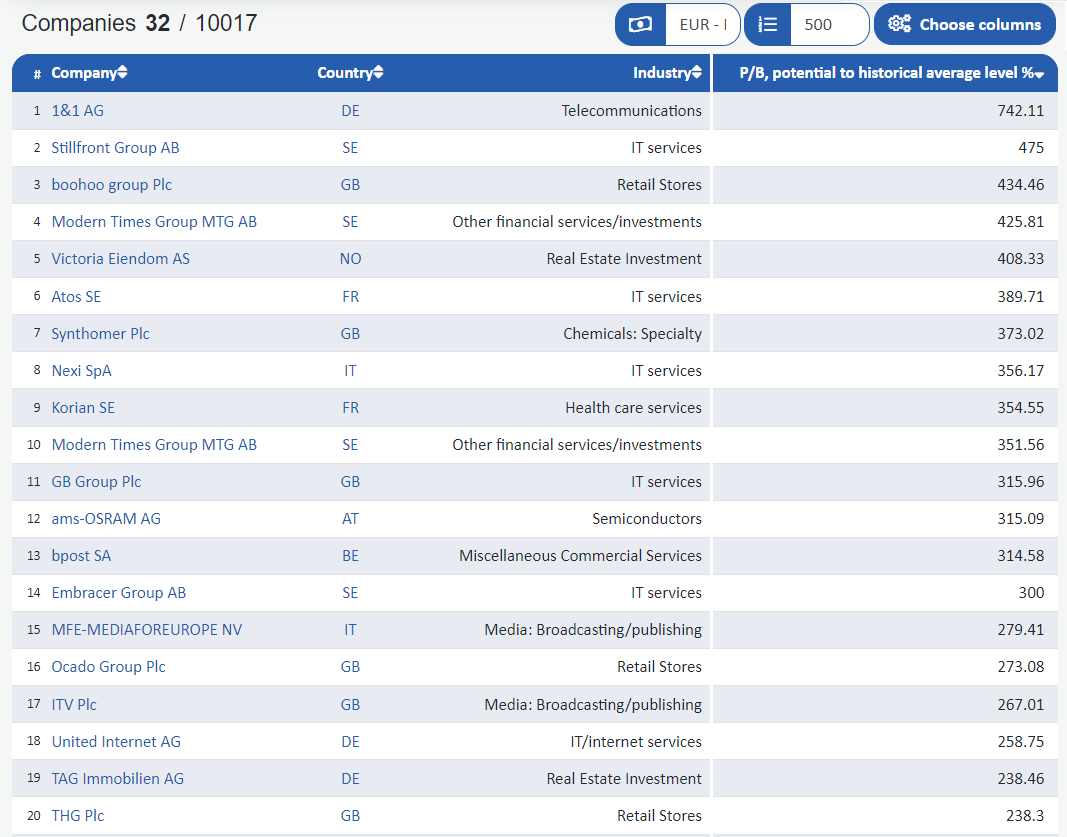
Task: Open TAG Immobilien AG link
Action: coord(118,778)
